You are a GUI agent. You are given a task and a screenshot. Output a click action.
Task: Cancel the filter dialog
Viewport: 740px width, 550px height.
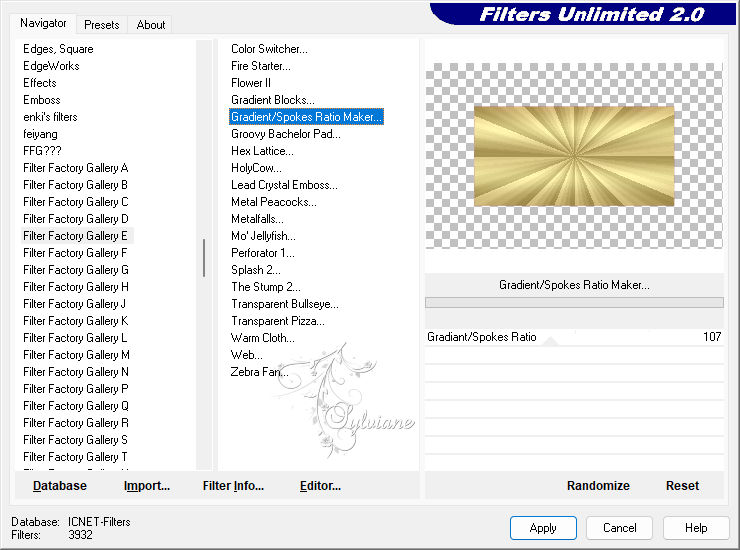[x=620, y=528]
